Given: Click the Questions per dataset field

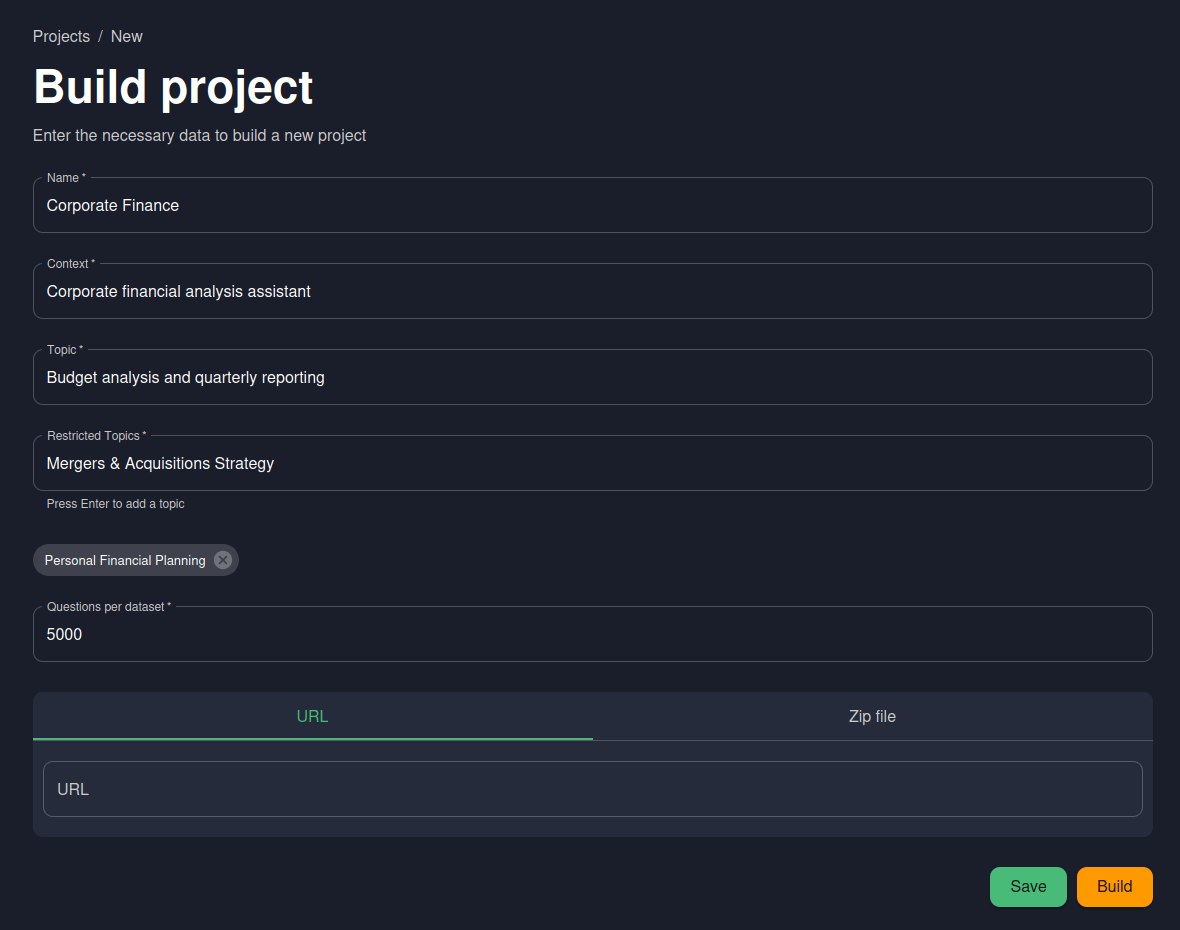Looking at the screenshot, I should pos(592,634).
